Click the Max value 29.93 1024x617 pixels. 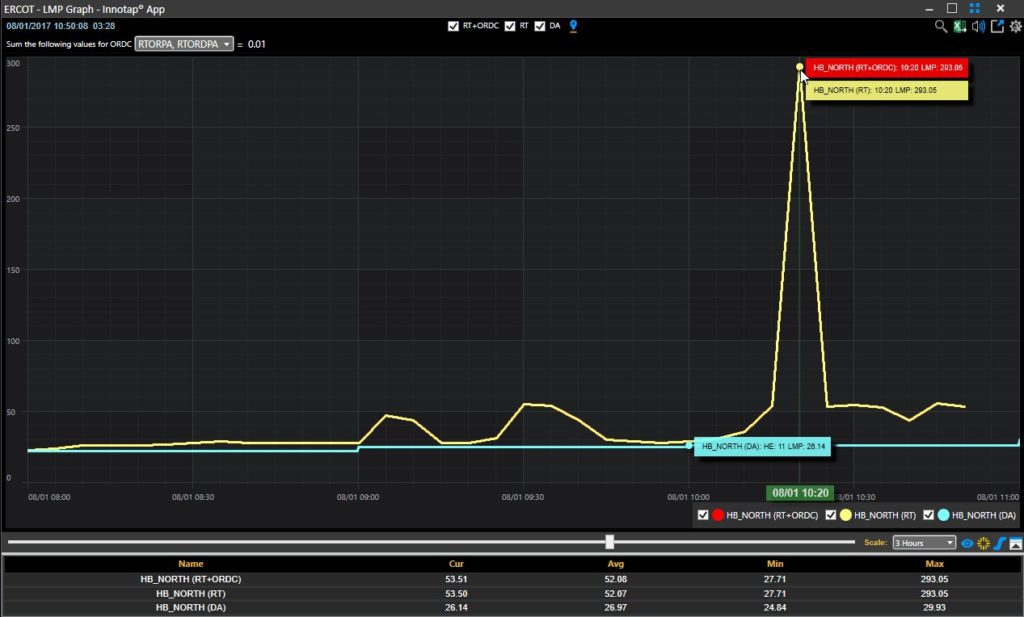(x=935, y=608)
